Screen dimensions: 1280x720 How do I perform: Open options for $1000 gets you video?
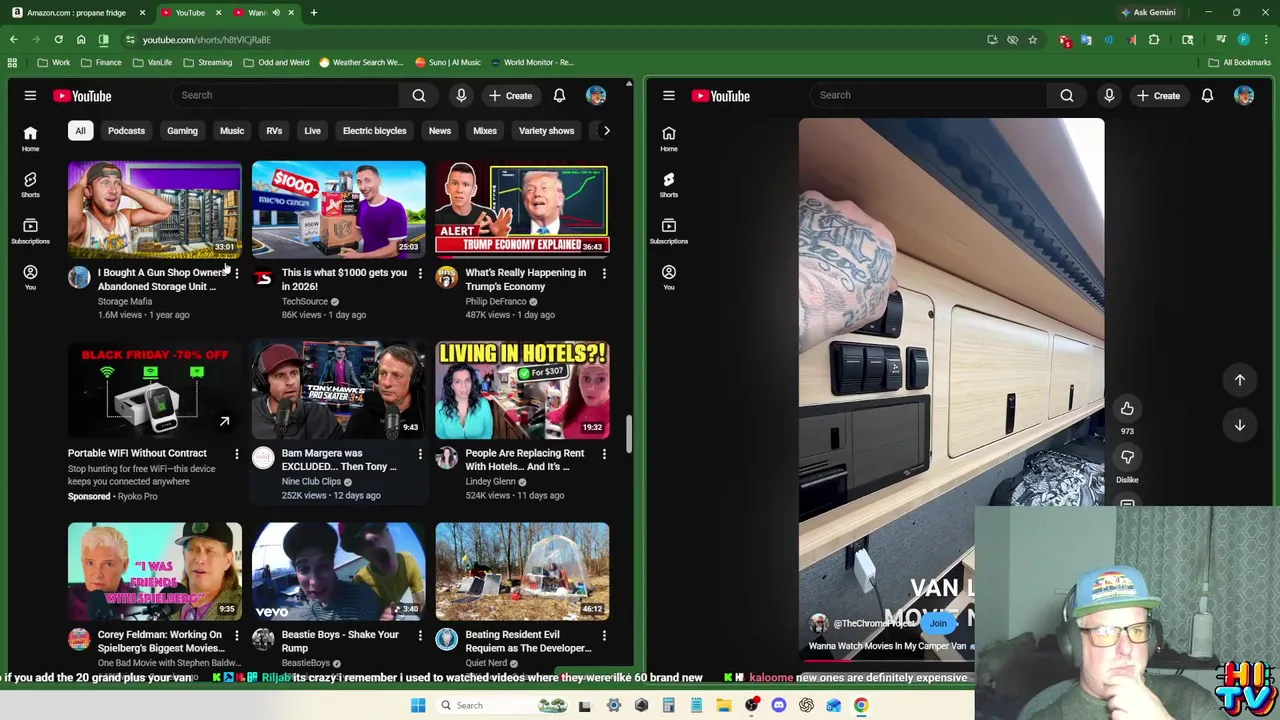point(420,273)
